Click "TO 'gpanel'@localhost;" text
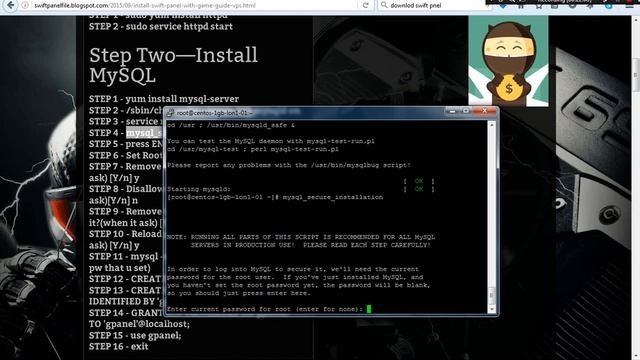The height and width of the screenshot is (360, 640). tap(139, 324)
